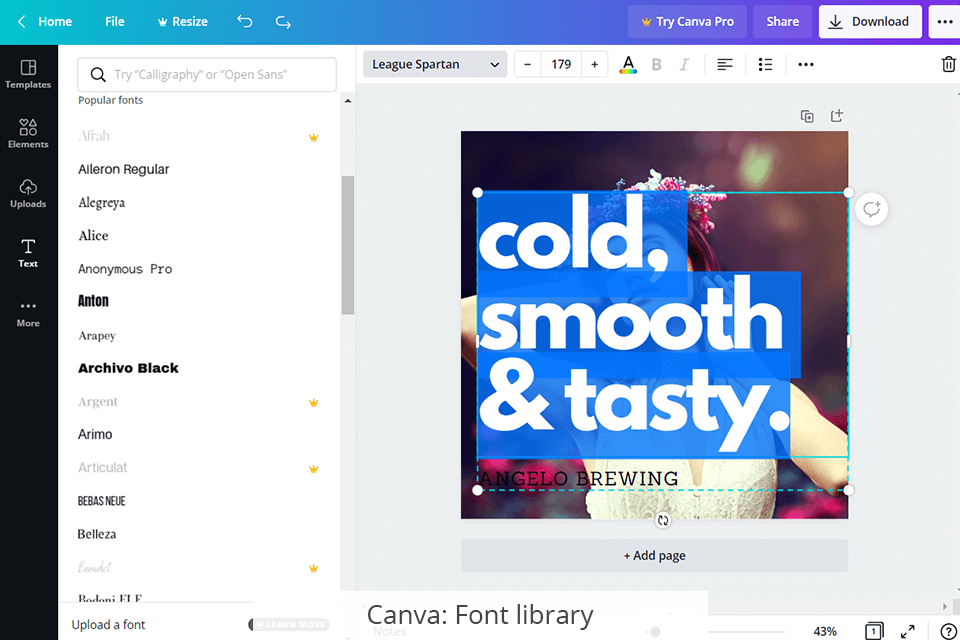Open the More sidebar options
The width and height of the screenshot is (960, 640).
click(x=28, y=313)
